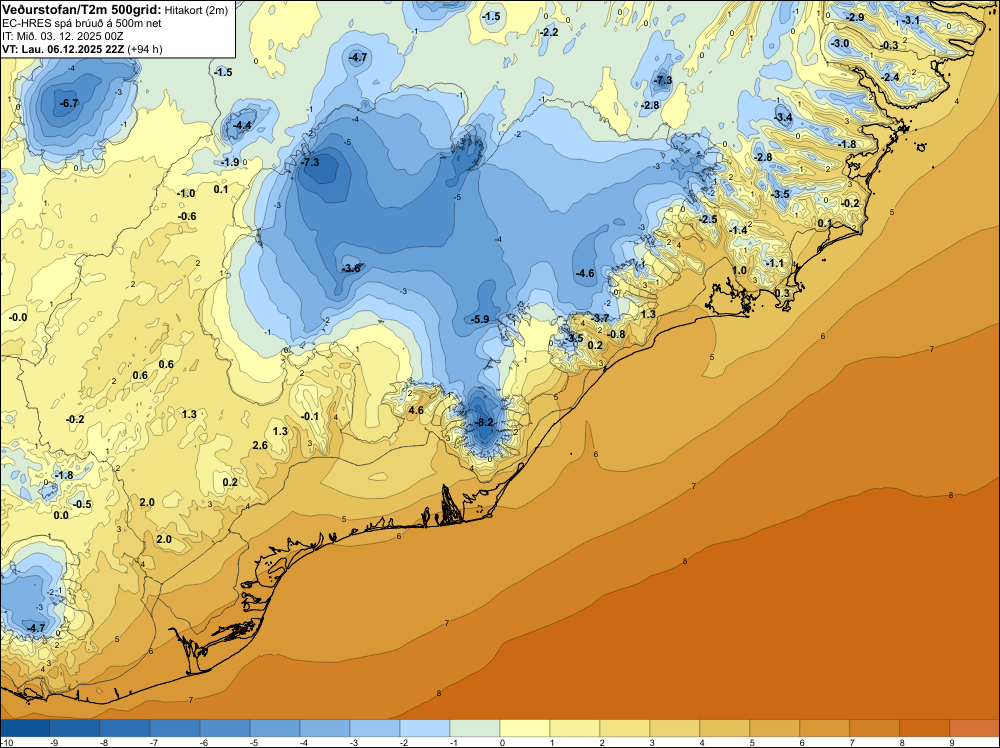Click legend color band between 6 and 7

825,728
